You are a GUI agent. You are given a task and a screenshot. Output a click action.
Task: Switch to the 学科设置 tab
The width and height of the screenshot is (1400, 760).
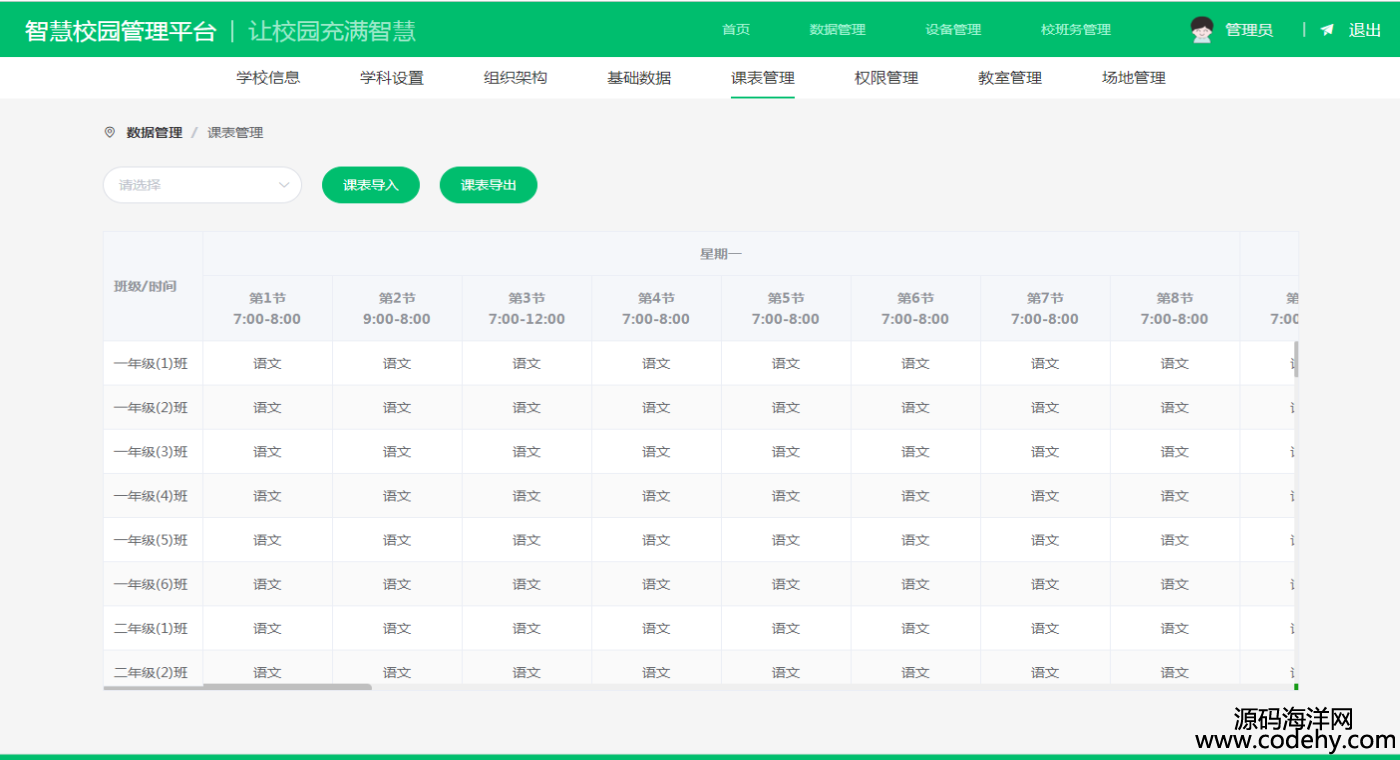point(392,78)
